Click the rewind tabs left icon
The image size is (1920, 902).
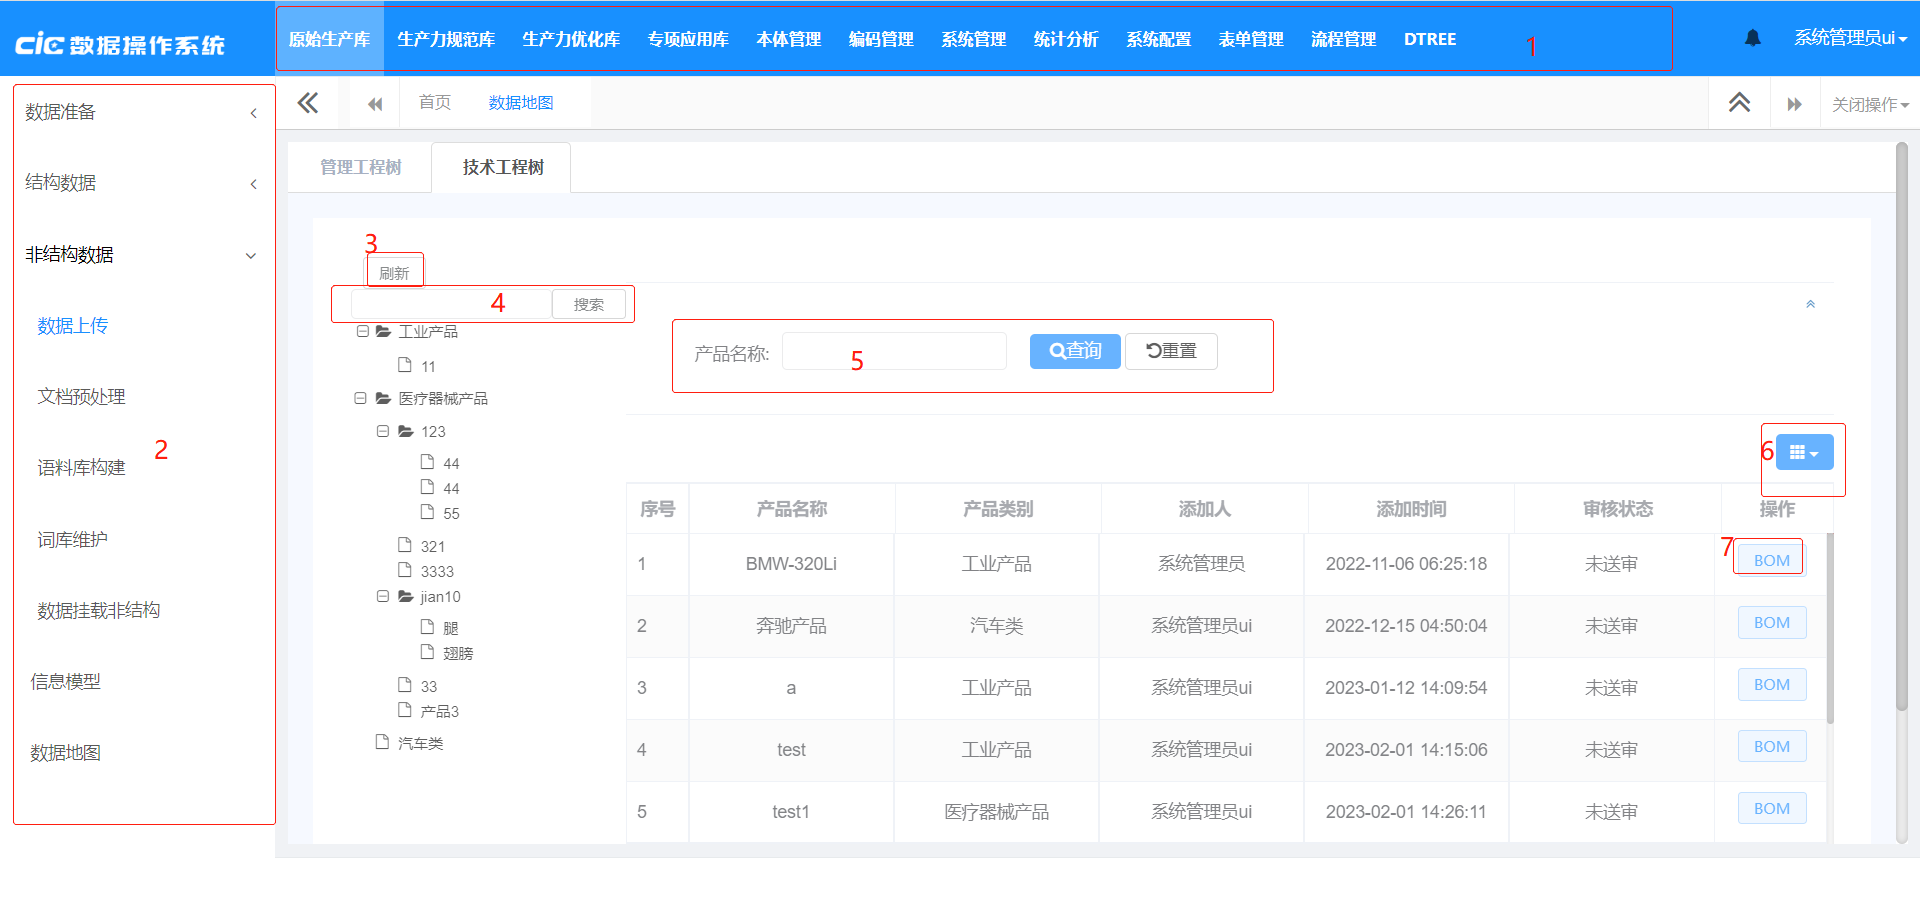[375, 104]
